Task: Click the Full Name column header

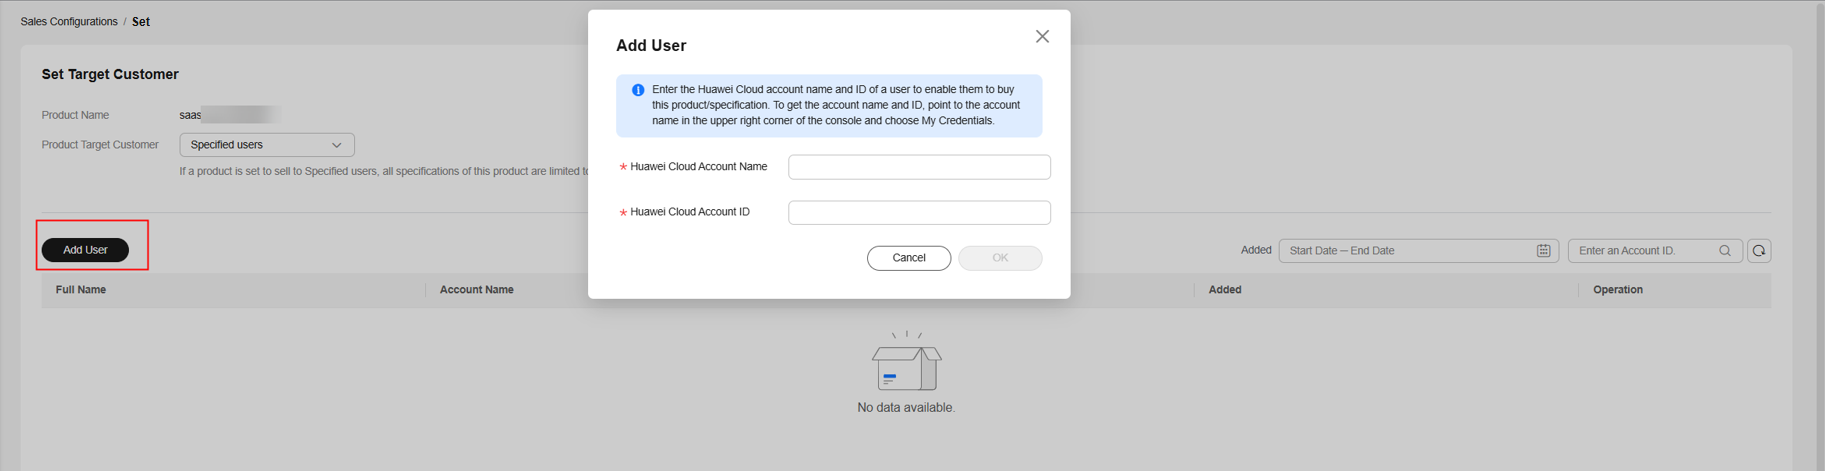Action: pyautogui.click(x=81, y=290)
